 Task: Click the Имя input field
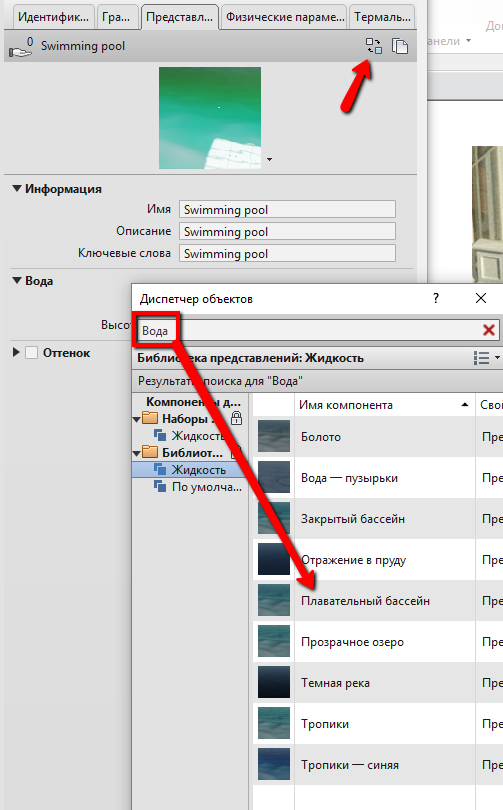(287, 210)
